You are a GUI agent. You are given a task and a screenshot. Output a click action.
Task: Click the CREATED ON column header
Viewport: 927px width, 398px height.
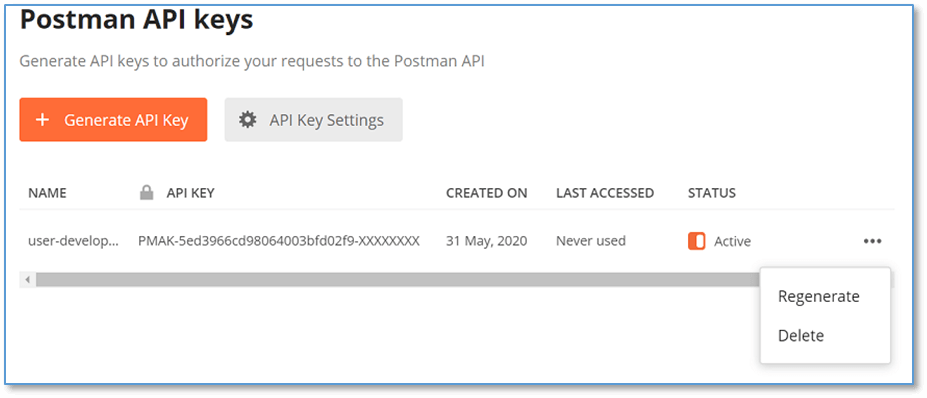click(487, 193)
